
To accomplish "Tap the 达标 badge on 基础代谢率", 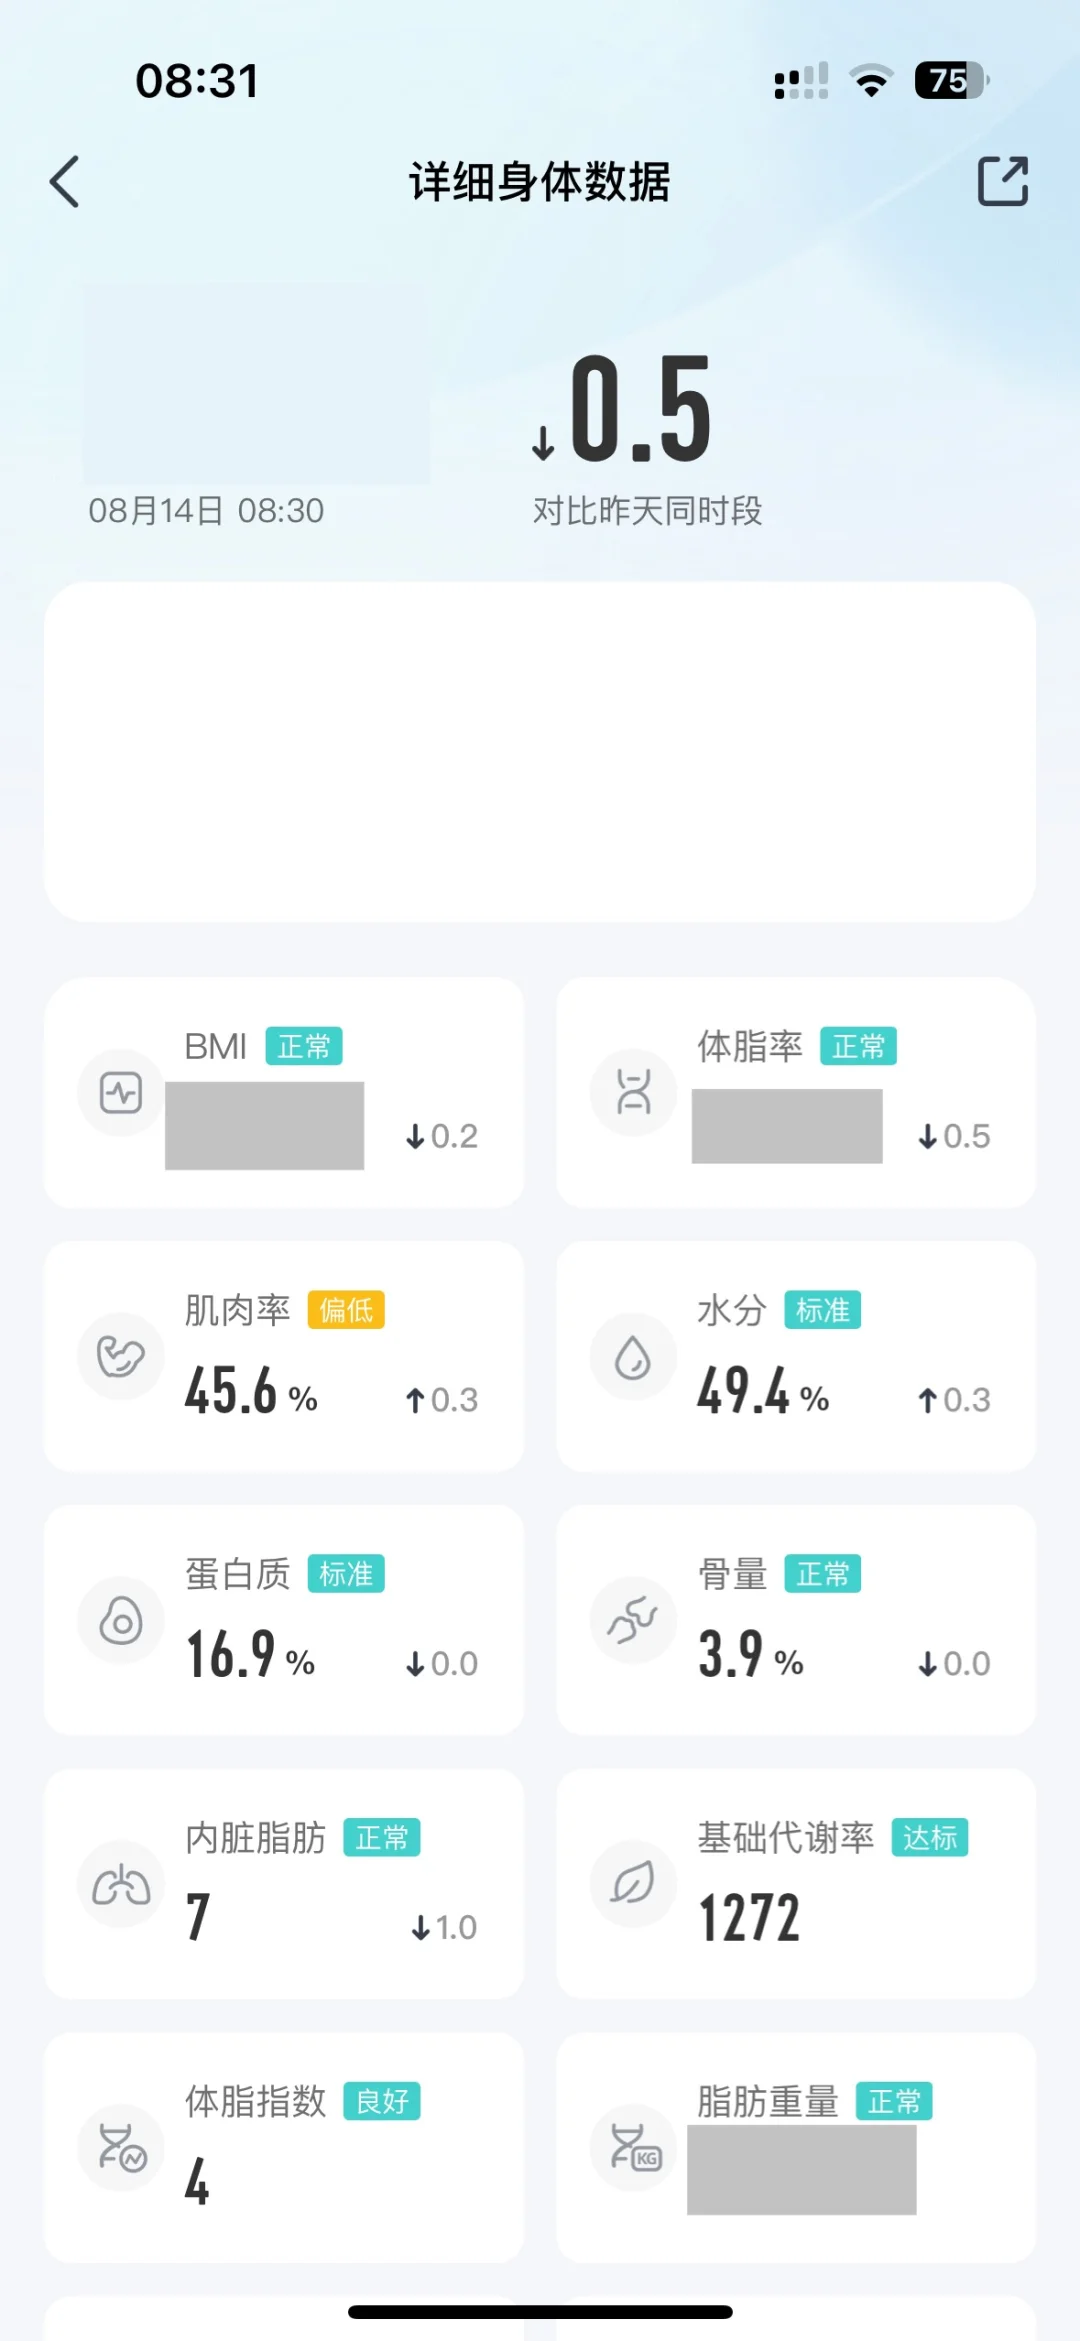I will tap(930, 1838).
